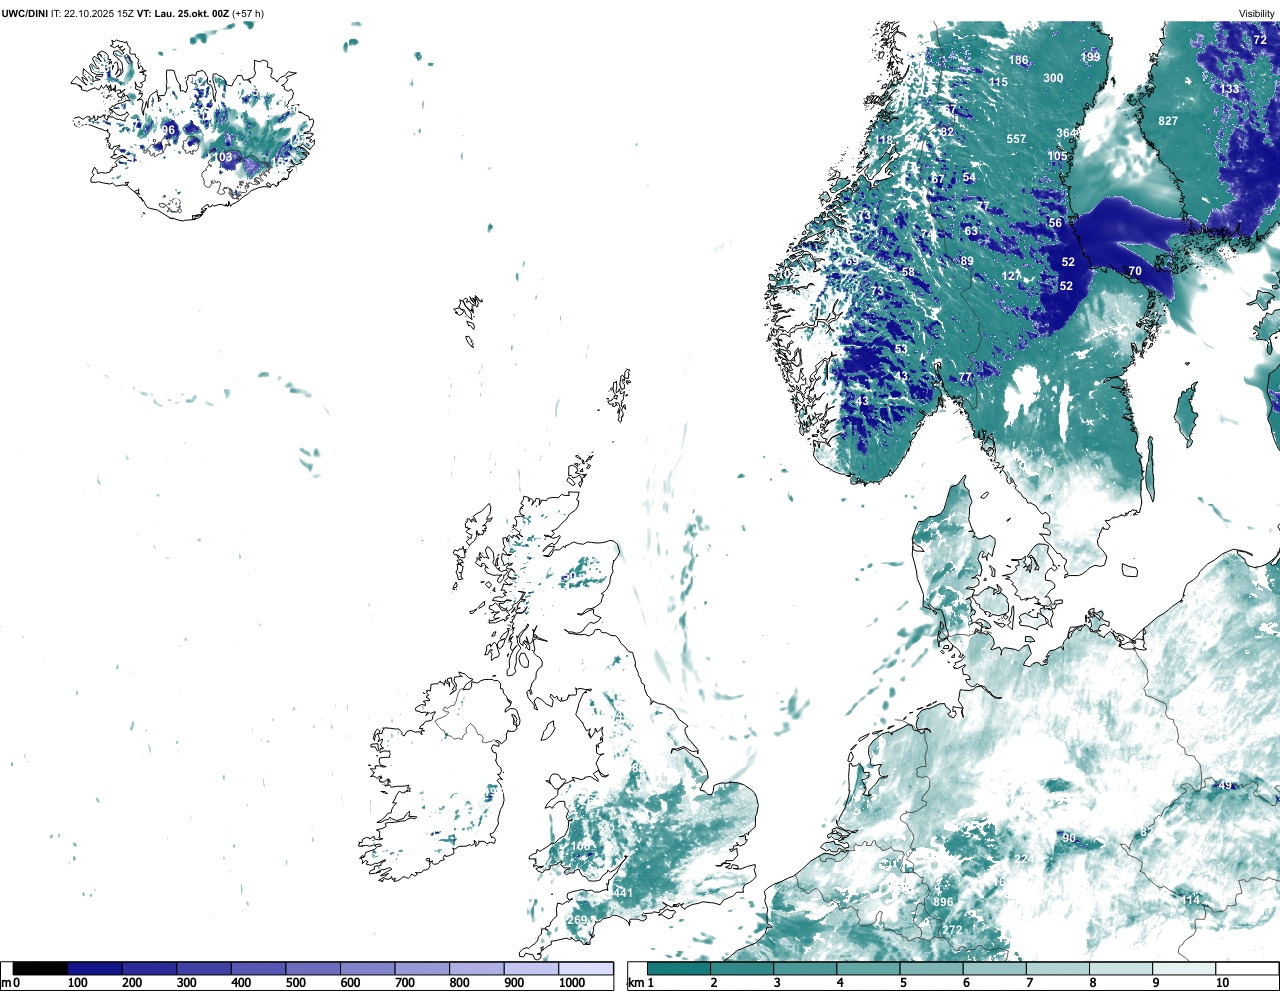
Task: Click the '1000' tick on meter scale
Action: [x=572, y=983]
